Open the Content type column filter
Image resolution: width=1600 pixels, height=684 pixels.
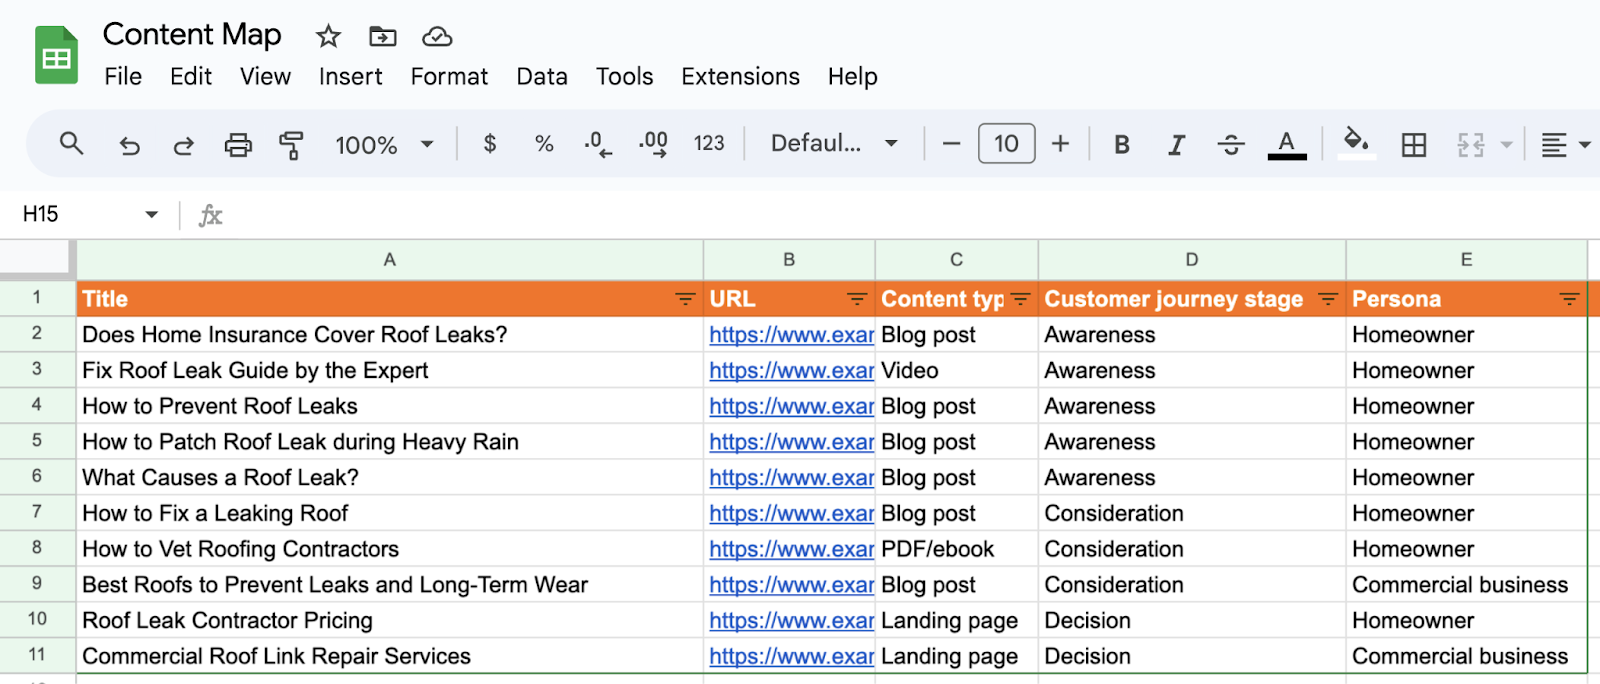point(1020,299)
